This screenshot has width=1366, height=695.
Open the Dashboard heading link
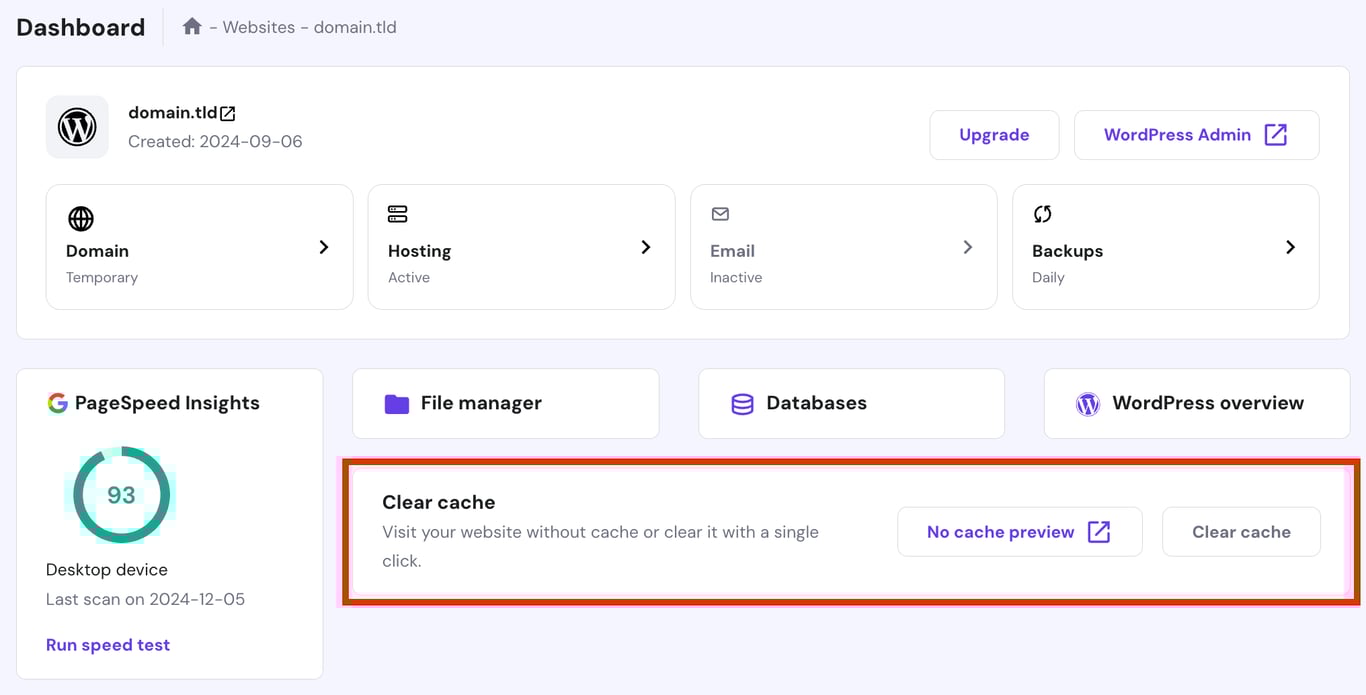(x=80, y=27)
